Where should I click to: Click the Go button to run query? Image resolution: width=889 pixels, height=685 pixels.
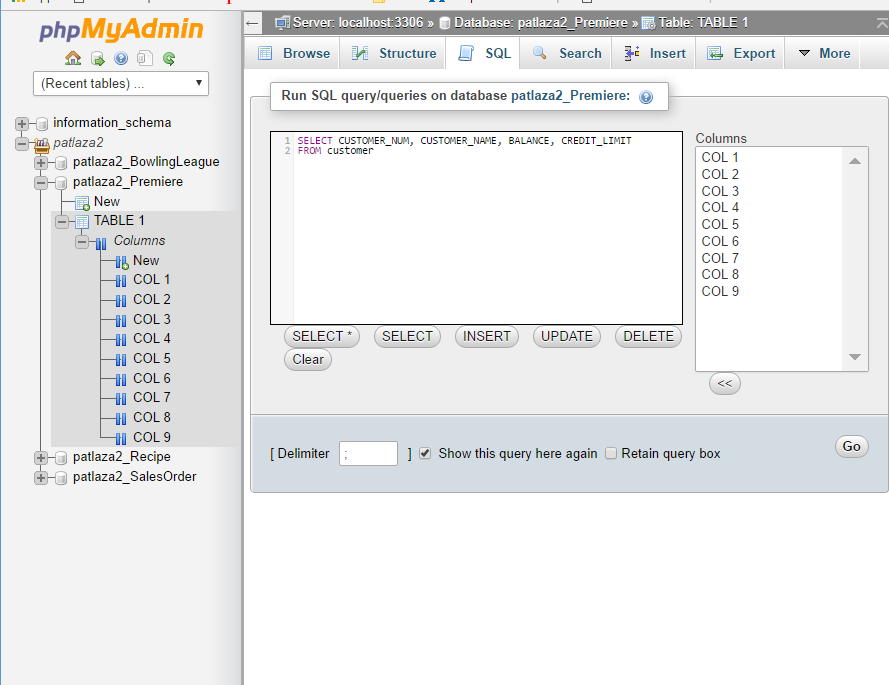click(851, 446)
